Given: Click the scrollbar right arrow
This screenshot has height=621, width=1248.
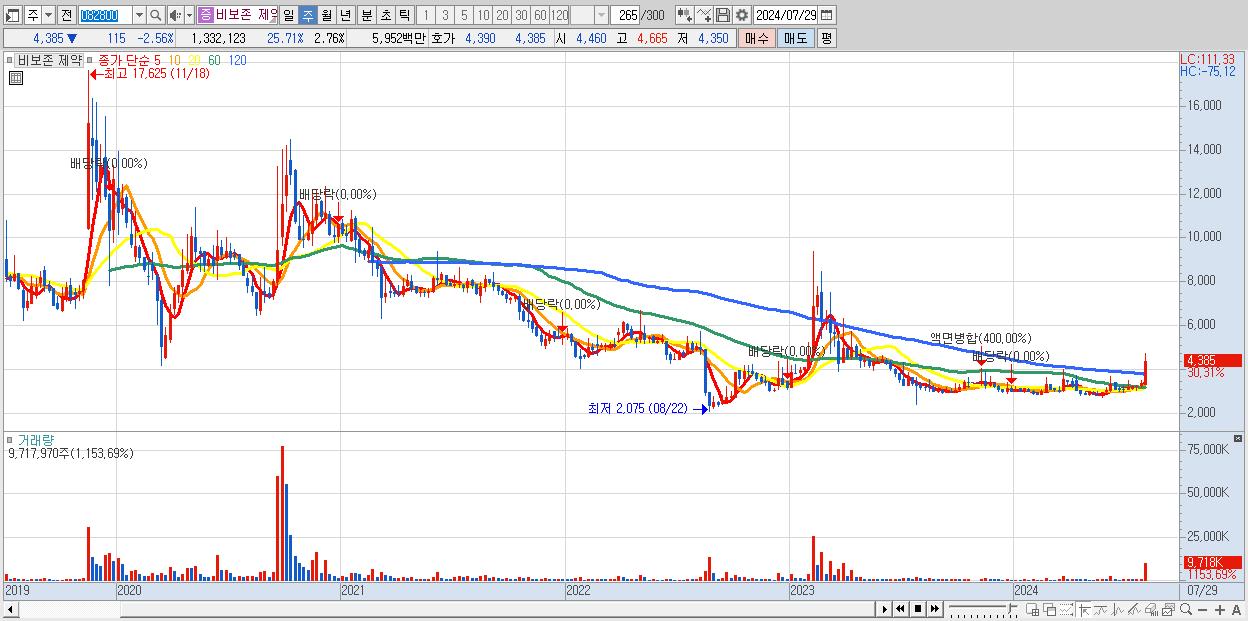Looking at the screenshot, I should coord(884,609).
